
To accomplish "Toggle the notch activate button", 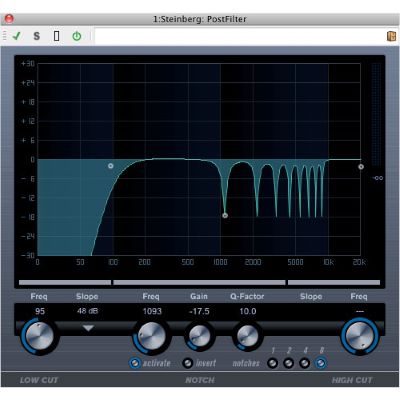I will (x=135, y=363).
